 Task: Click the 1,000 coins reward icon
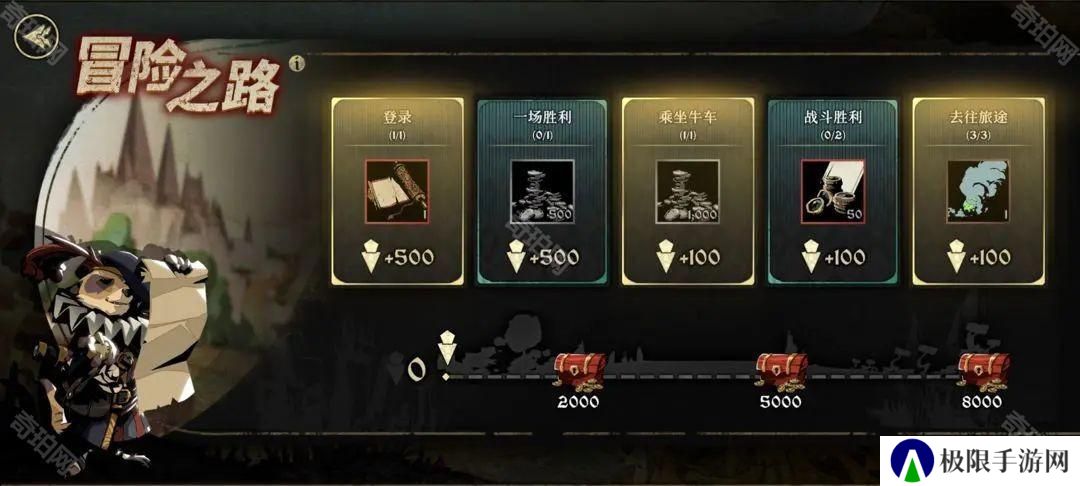click(687, 191)
